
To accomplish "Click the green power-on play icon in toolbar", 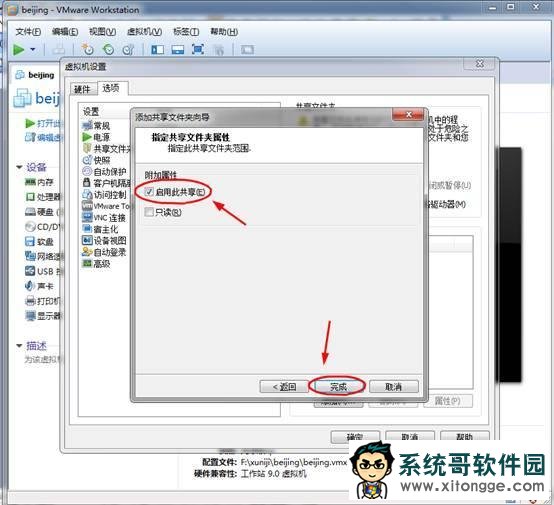I will 18,49.
